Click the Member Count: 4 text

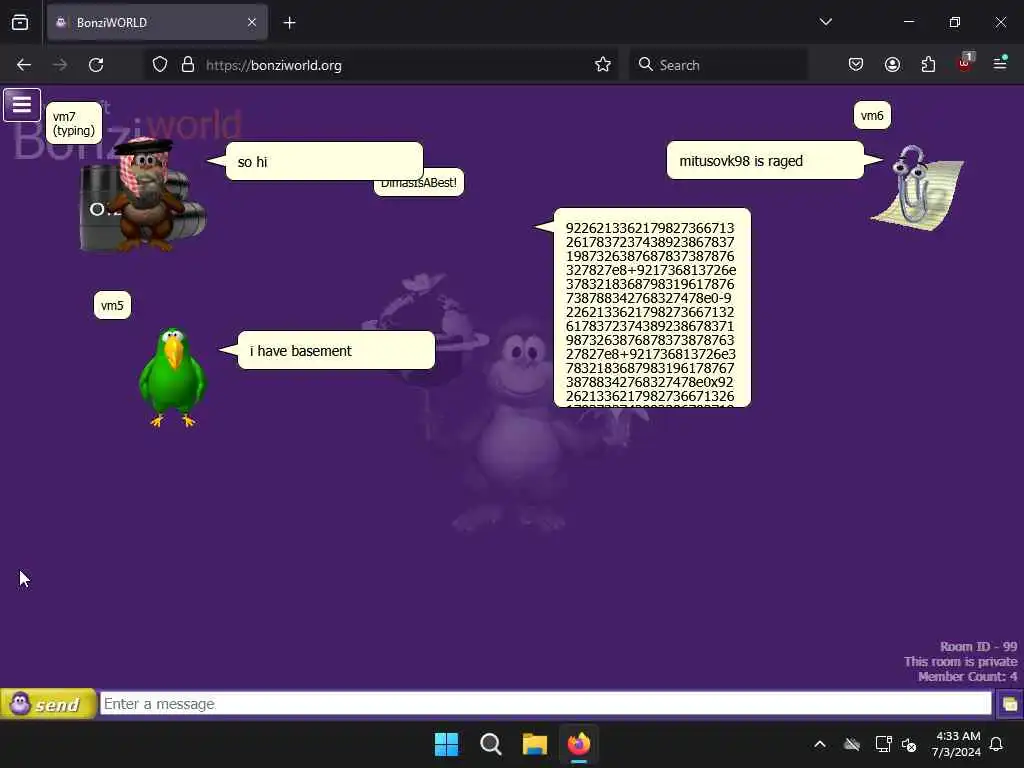click(967, 677)
